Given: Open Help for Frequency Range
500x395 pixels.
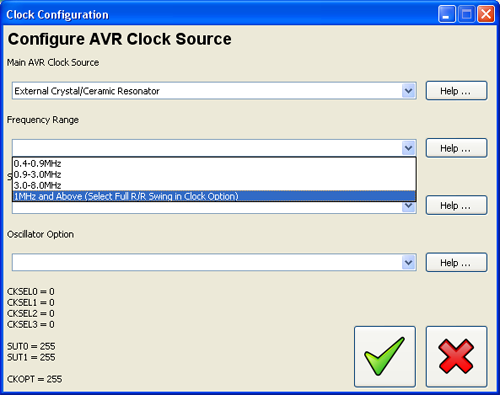Looking at the screenshot, I should 456,148.
